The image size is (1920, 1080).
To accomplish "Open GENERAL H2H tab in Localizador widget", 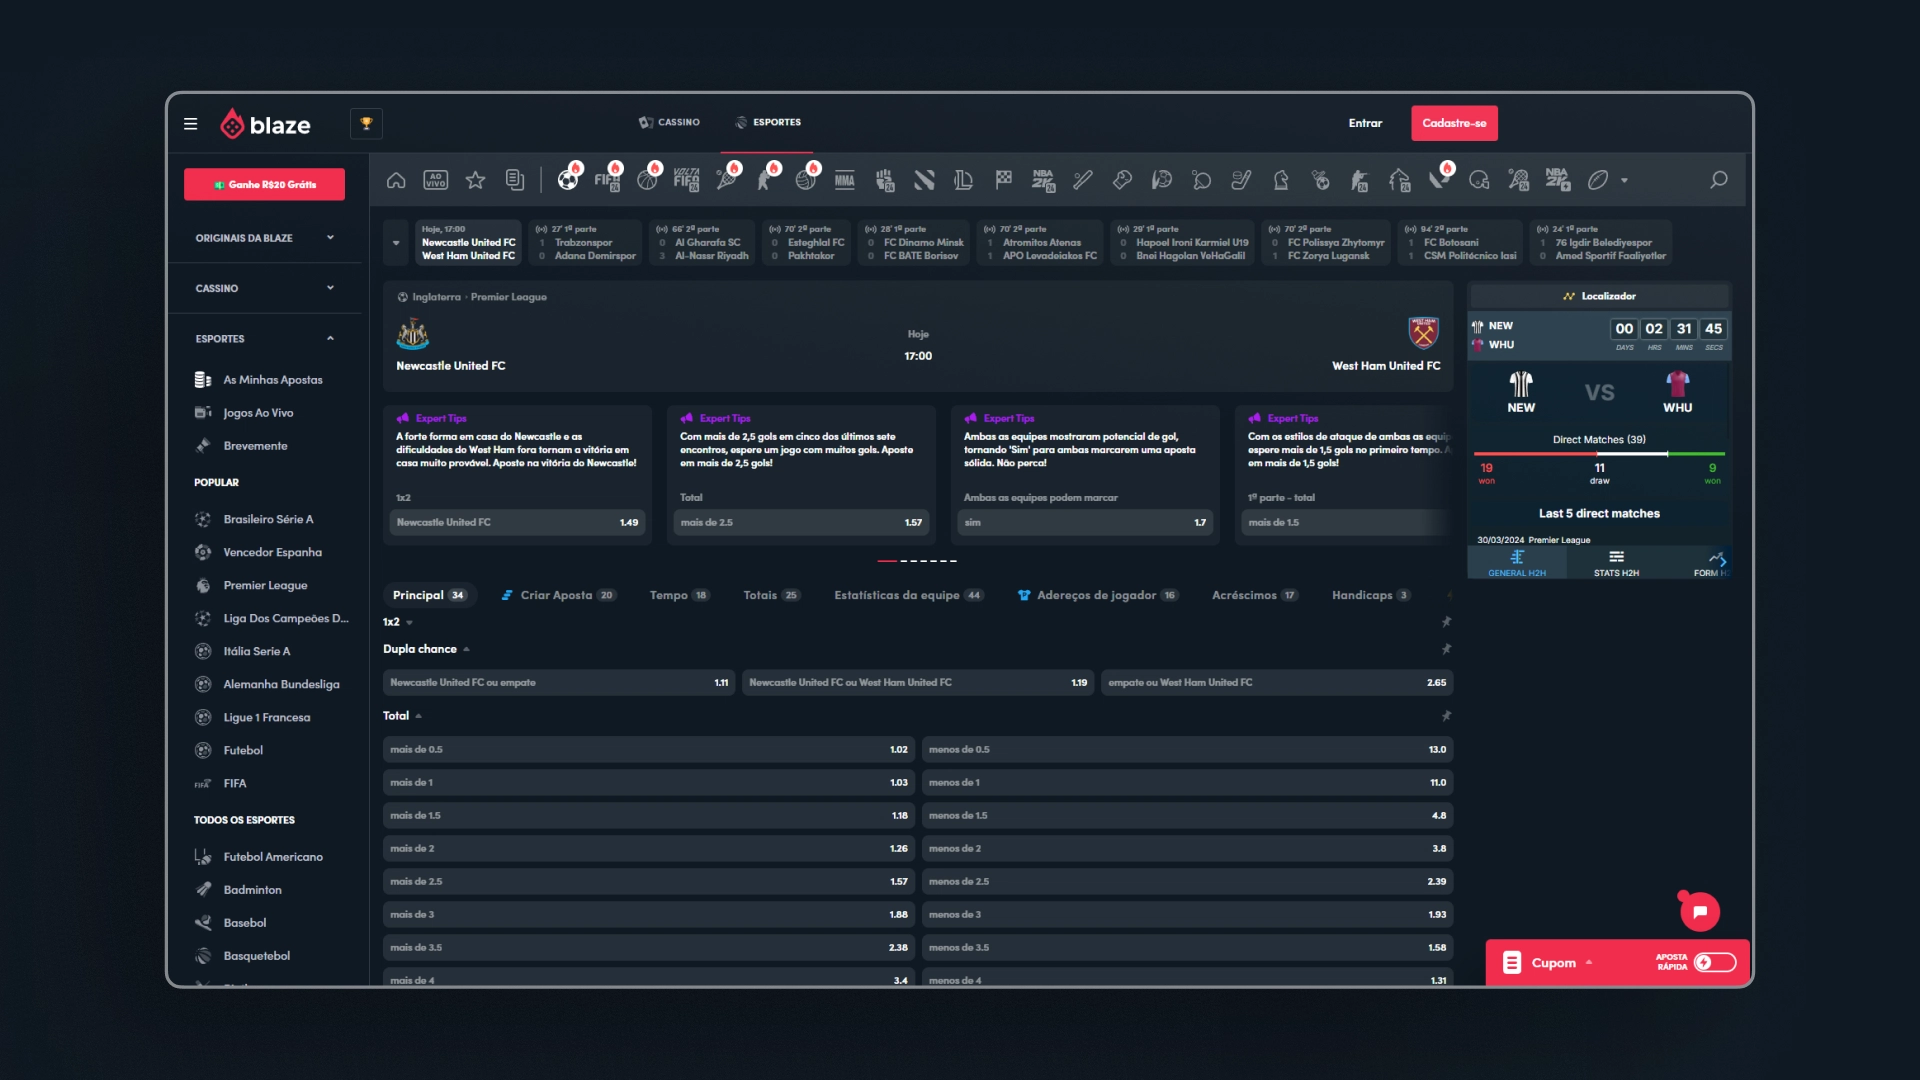I will 1516,563.
